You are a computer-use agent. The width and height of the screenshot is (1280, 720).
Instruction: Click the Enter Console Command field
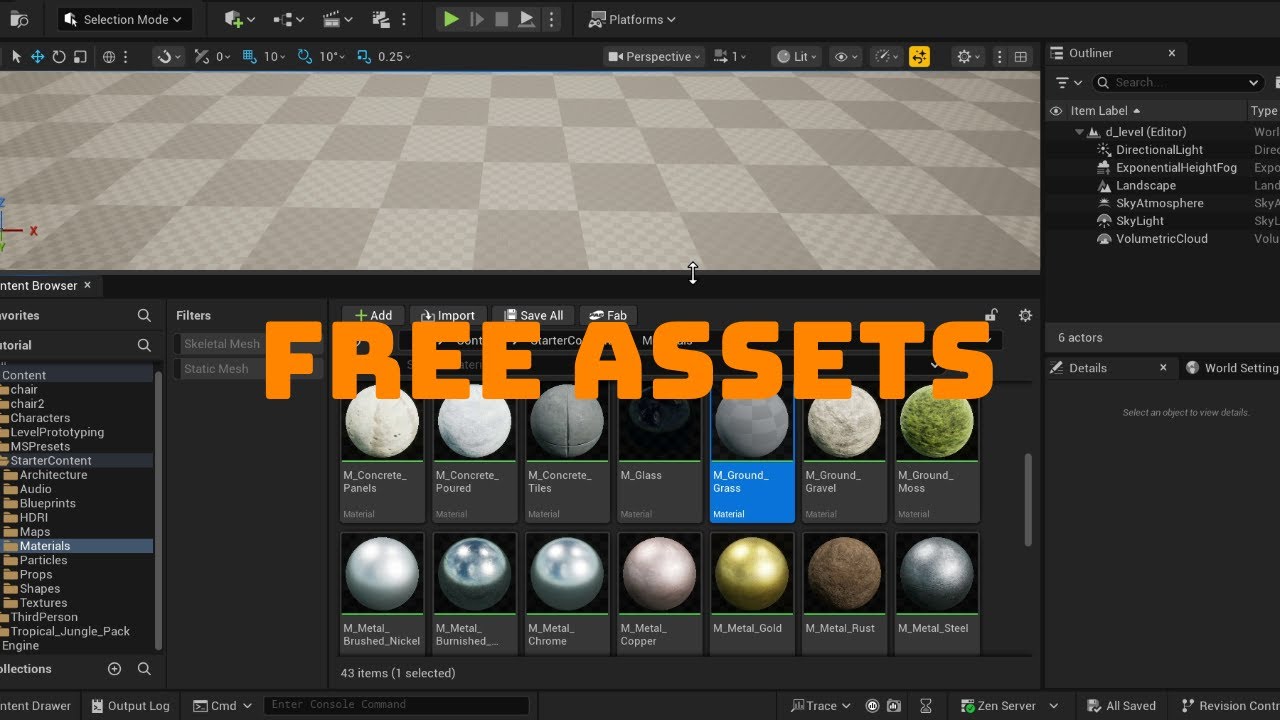[x=396, y=706]
